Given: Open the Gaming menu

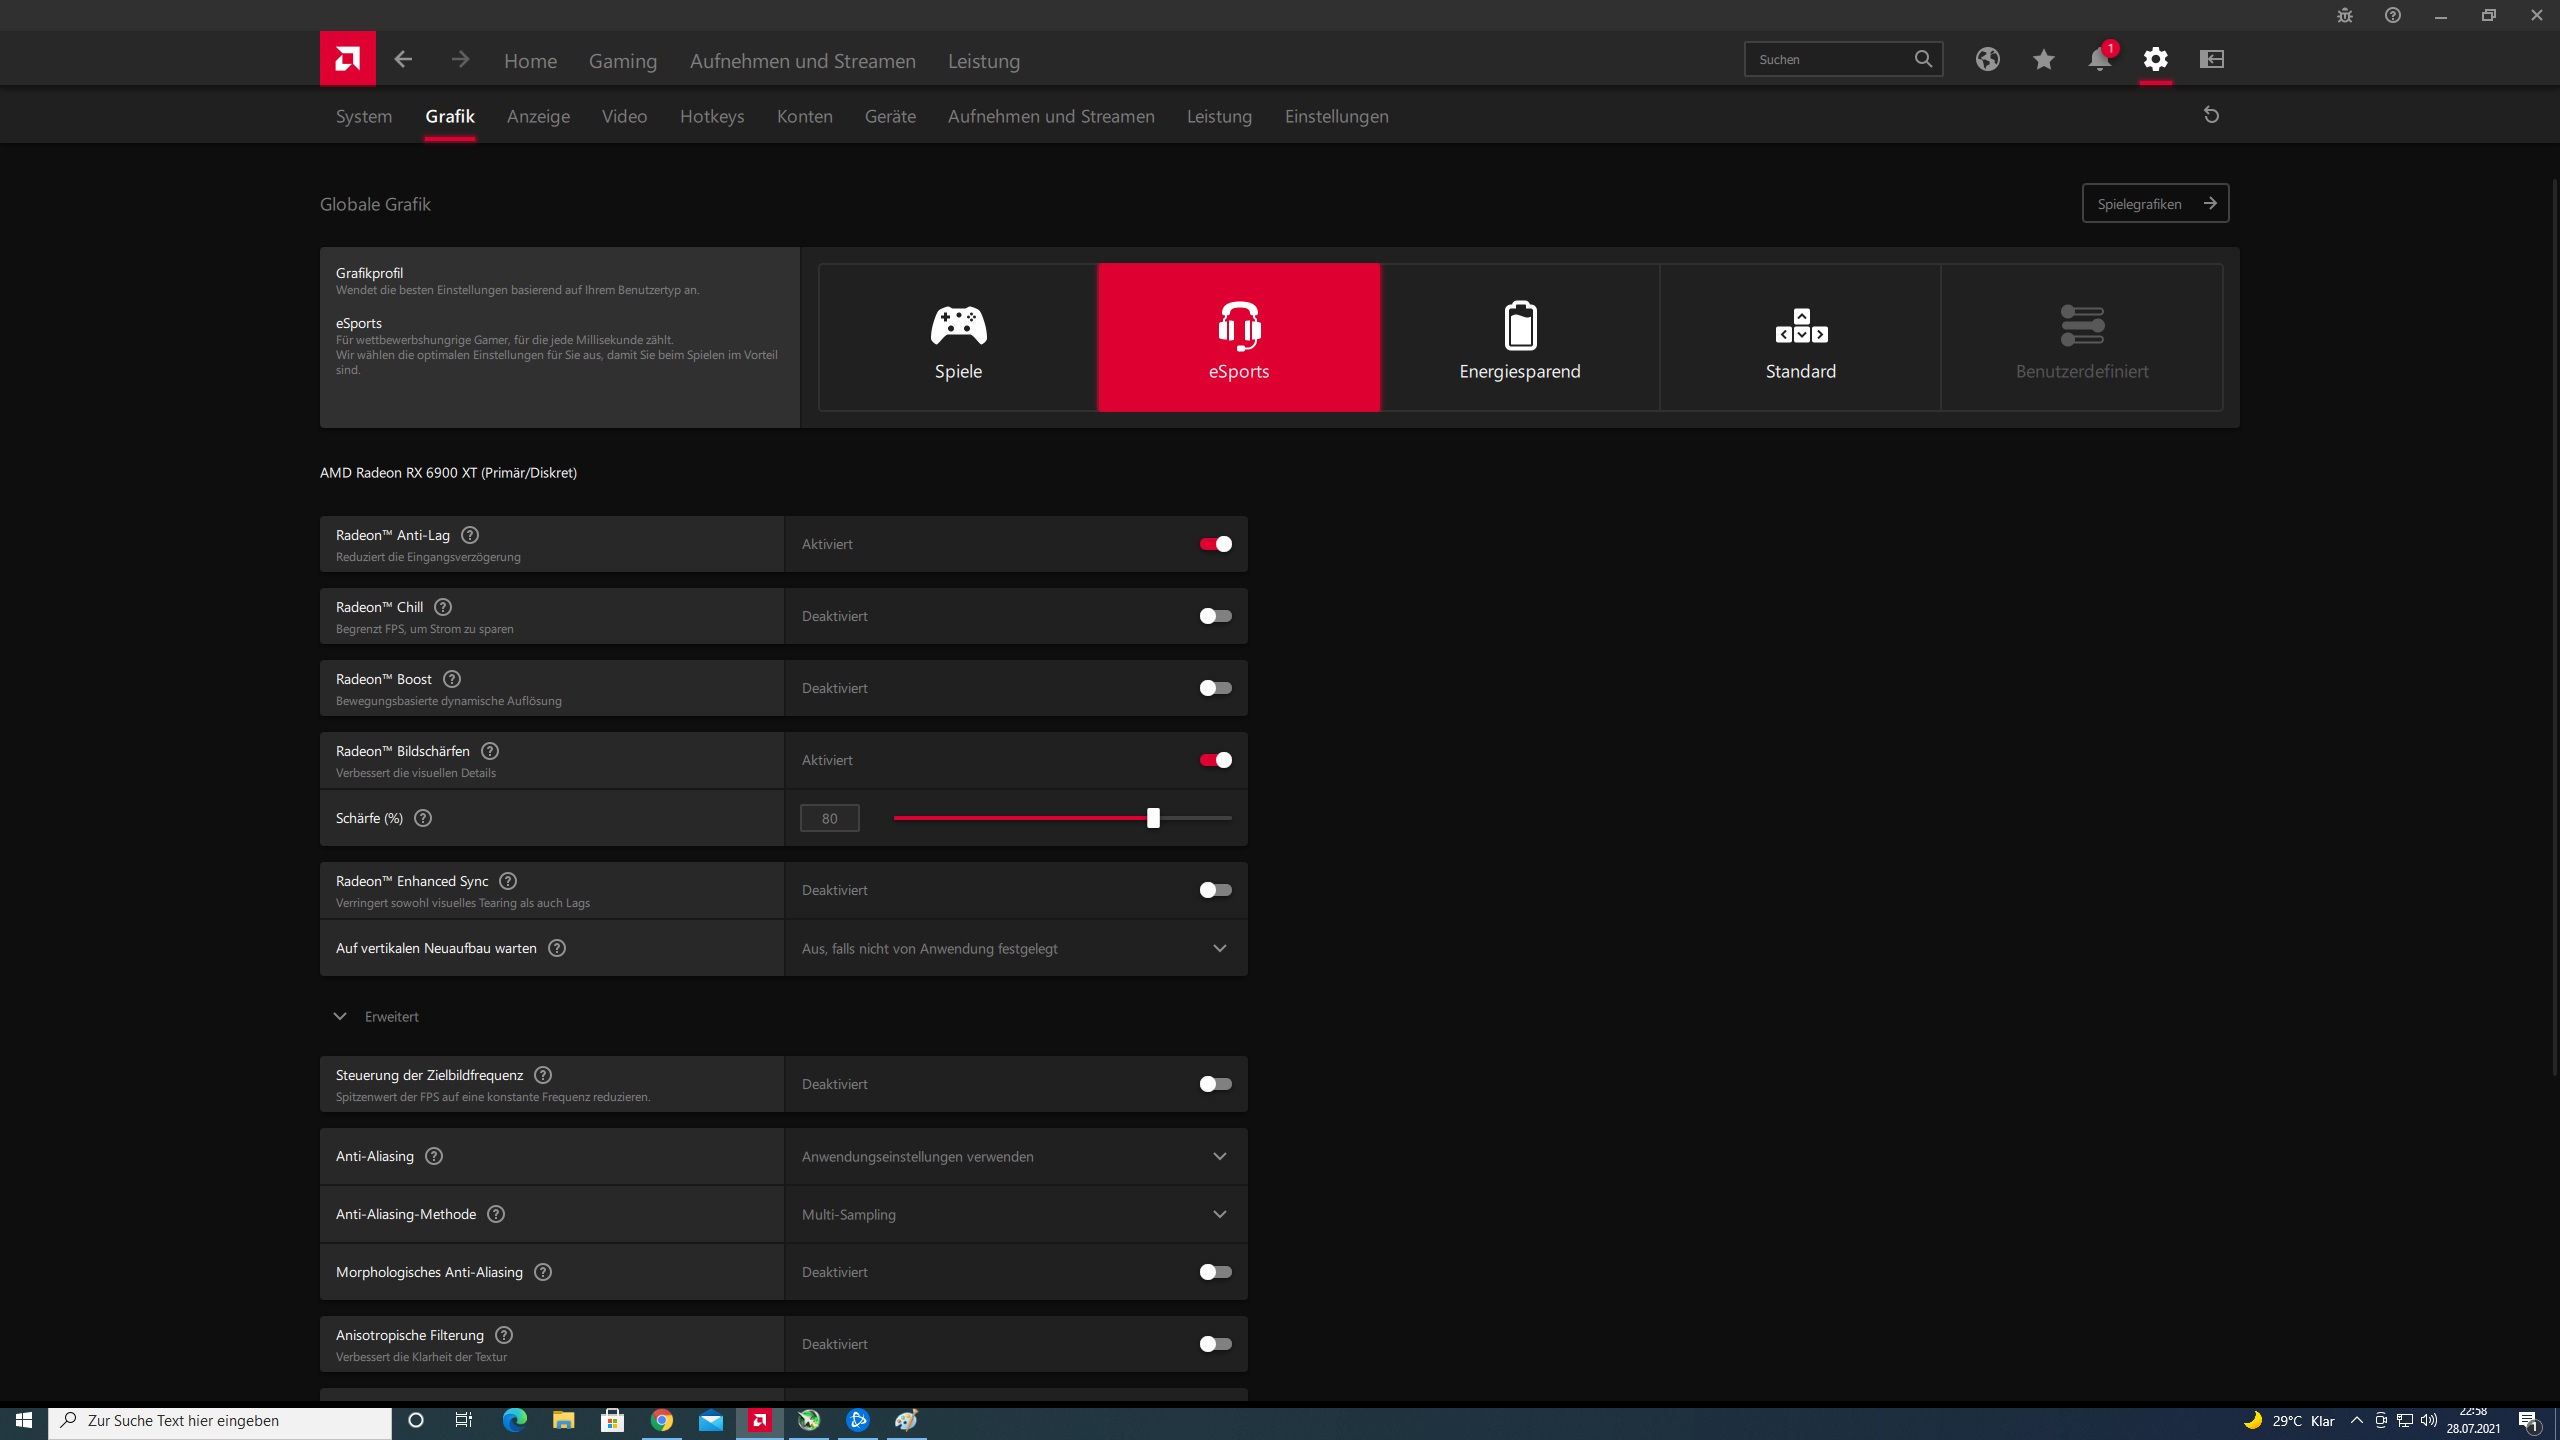Looking at the screenshot, I should pos(622,61).
